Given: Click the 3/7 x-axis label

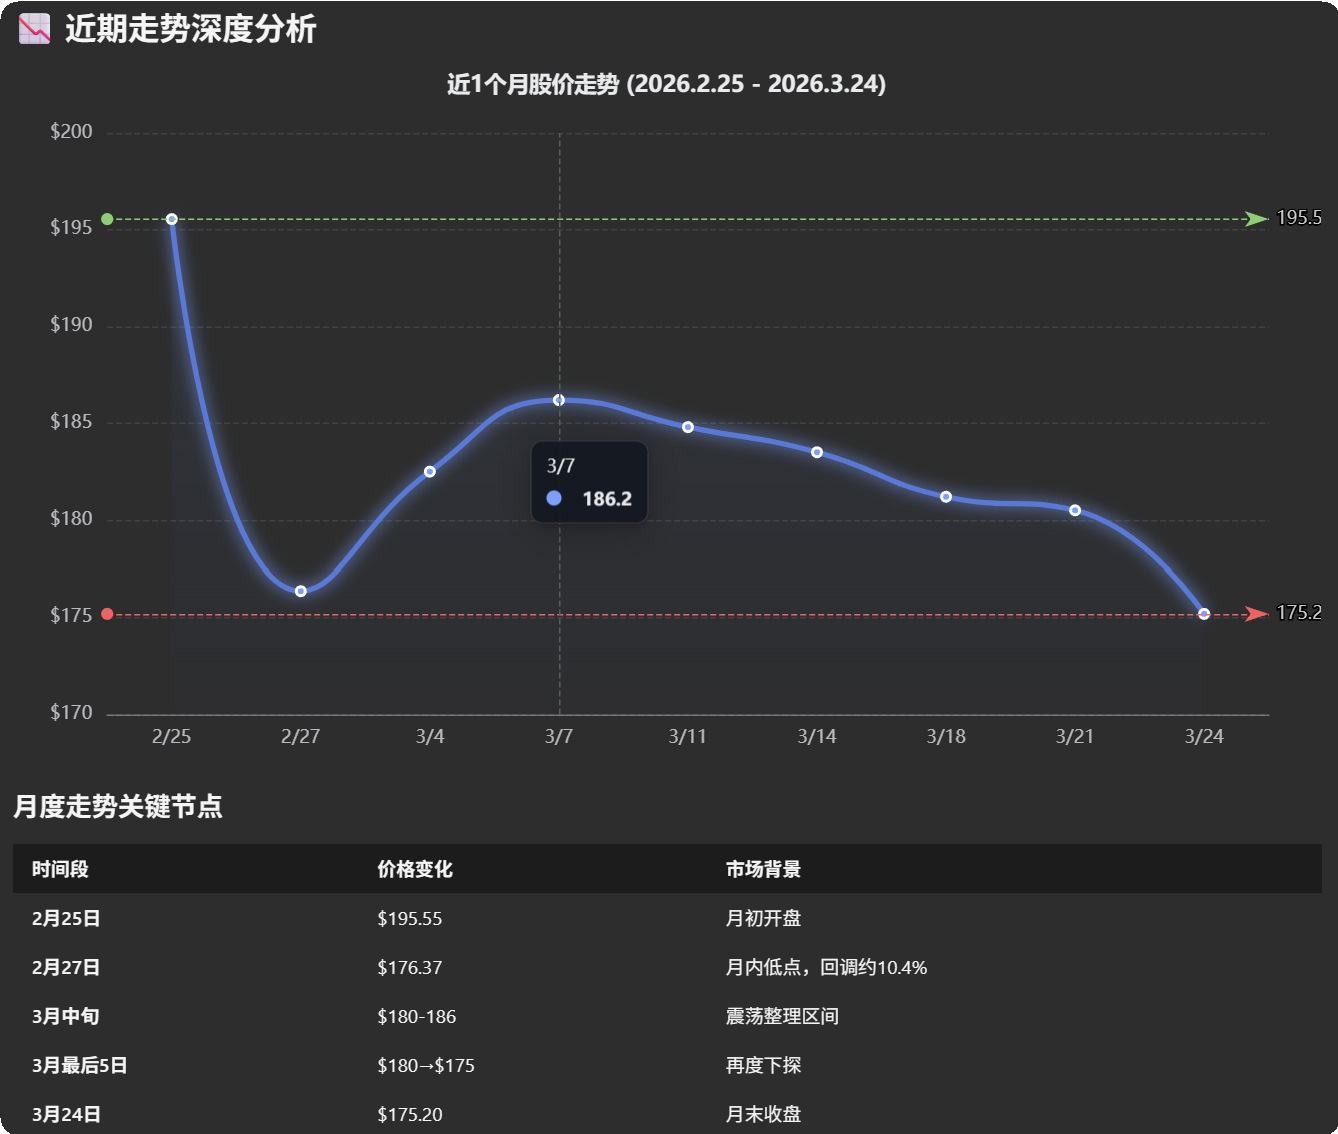Looking at the screenshot, I should (559, 737).
